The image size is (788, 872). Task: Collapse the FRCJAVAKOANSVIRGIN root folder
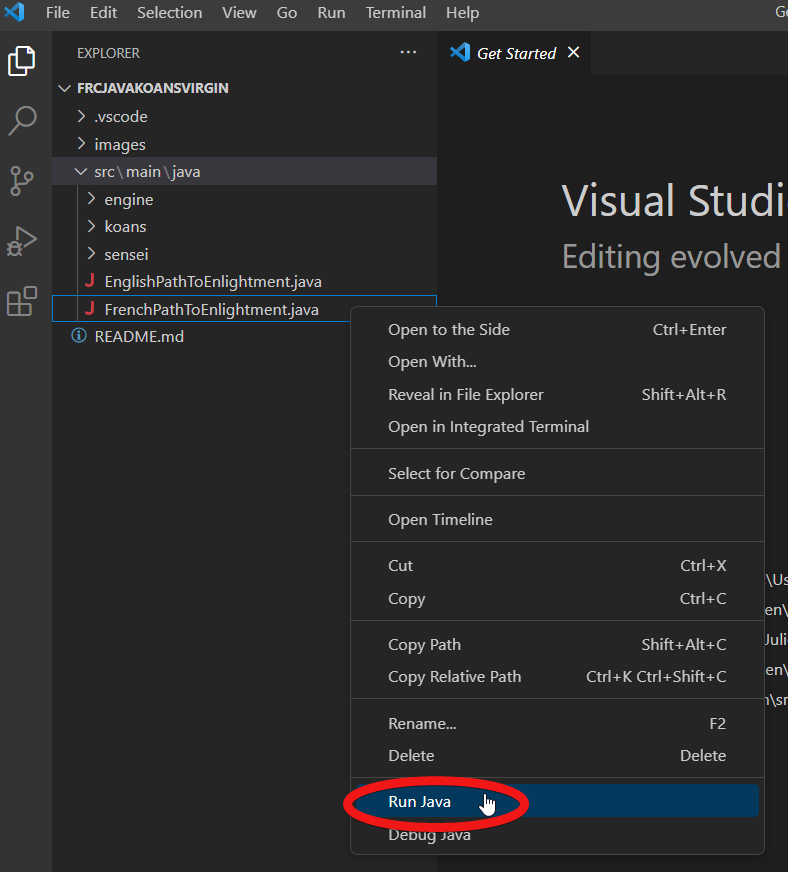[x=65, y=88]
